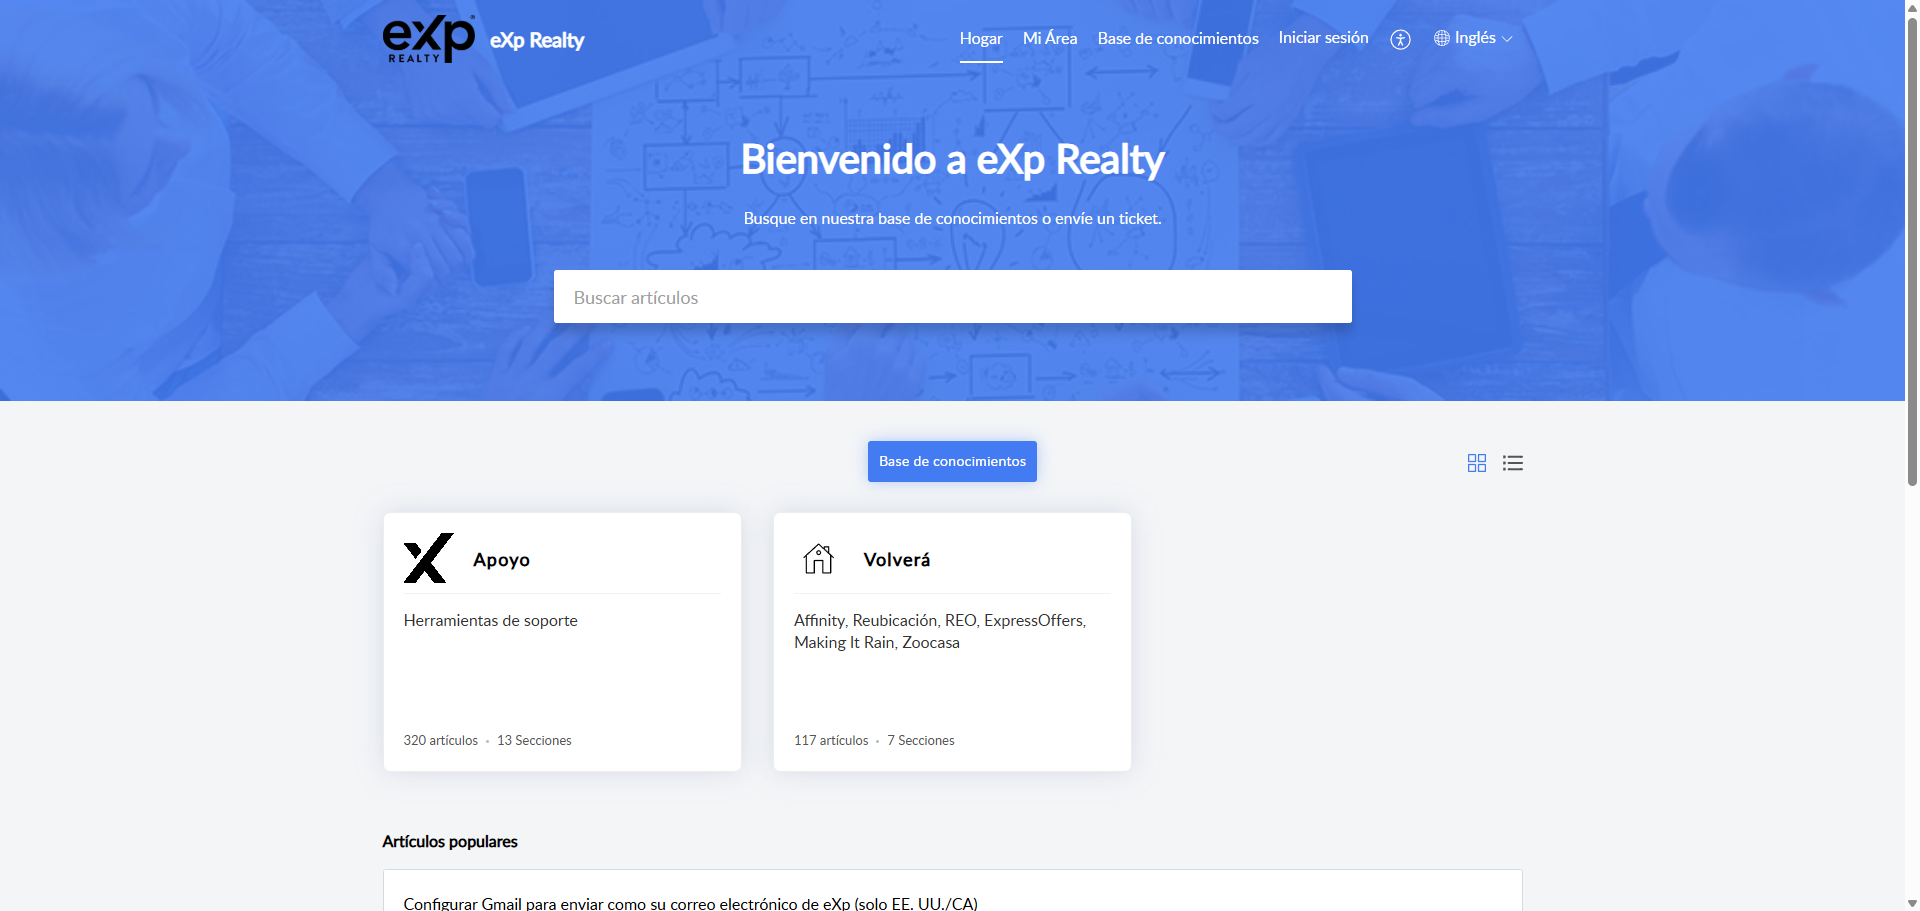Open Base de conocimientos in top navigation

pyautogui.click(x=1177, y=38)
